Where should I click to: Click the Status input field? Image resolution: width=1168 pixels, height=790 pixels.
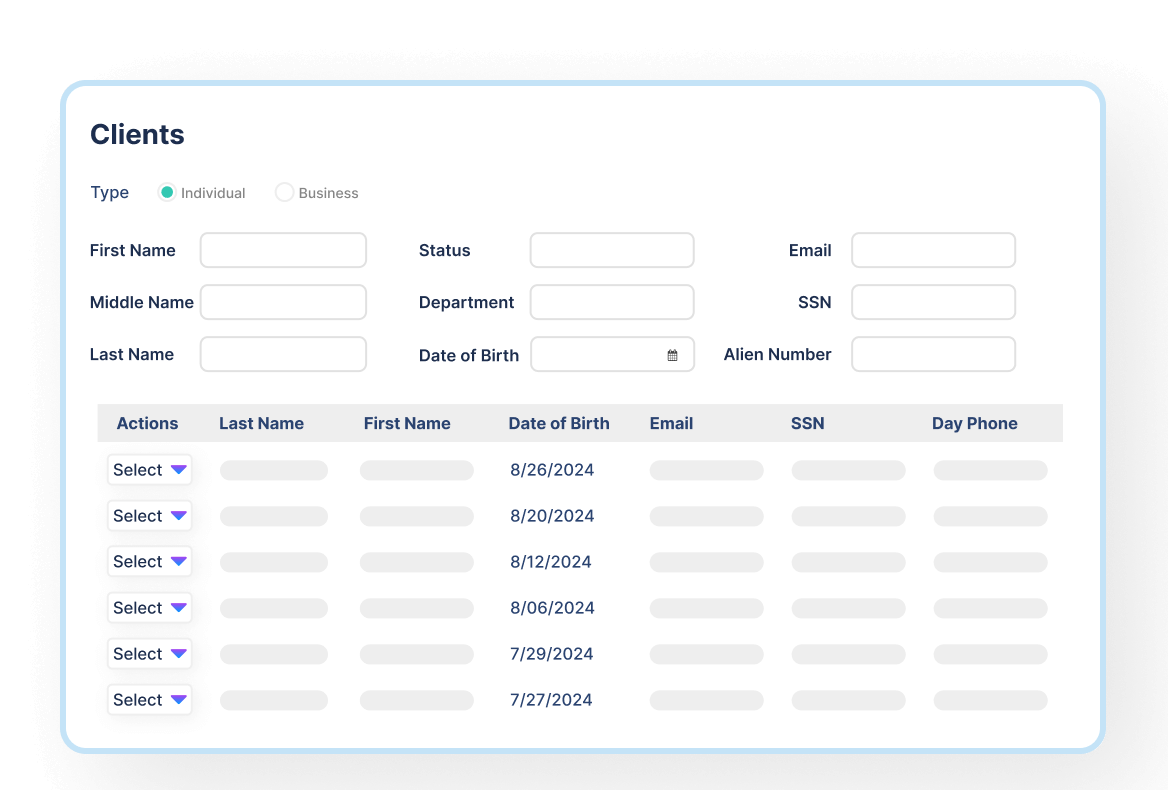612,250
